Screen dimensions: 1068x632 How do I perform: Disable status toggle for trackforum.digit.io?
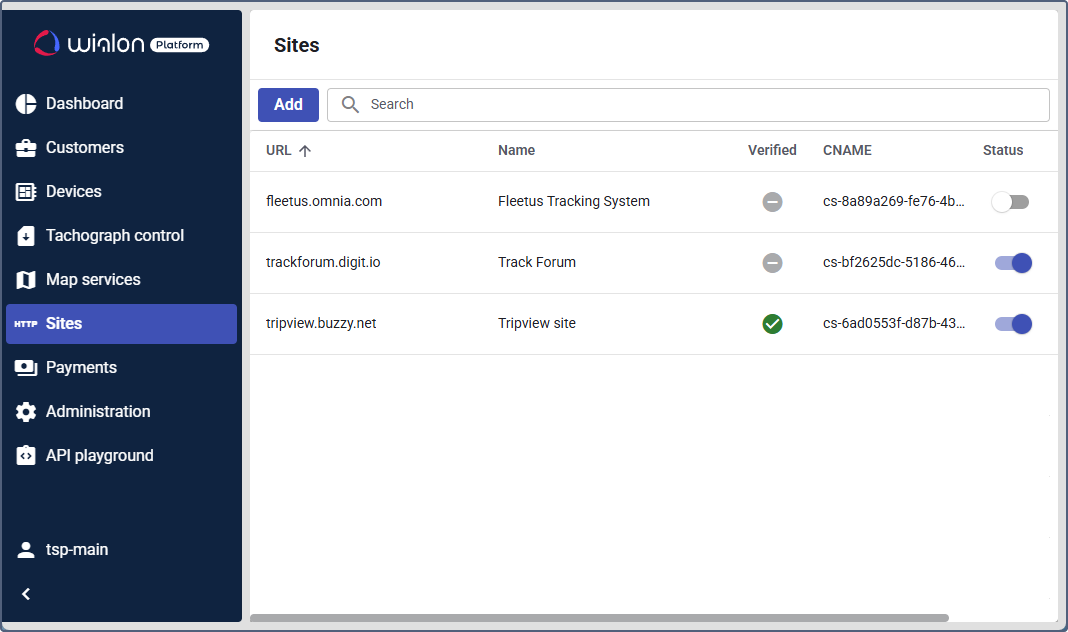pyautogui.click(x=1013, y=263)
